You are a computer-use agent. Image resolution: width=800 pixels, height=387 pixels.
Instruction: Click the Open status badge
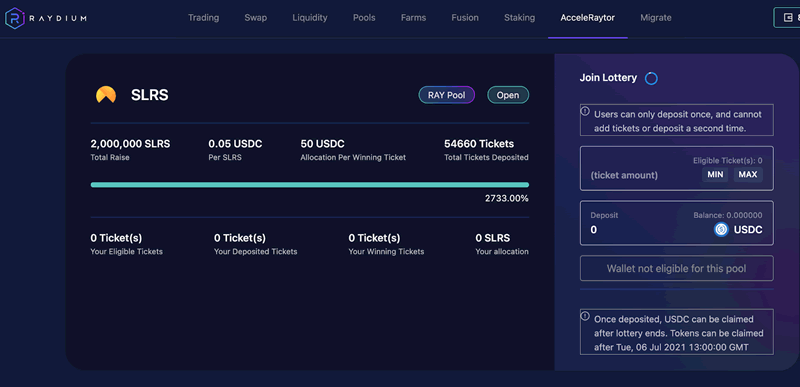point(508,95)
